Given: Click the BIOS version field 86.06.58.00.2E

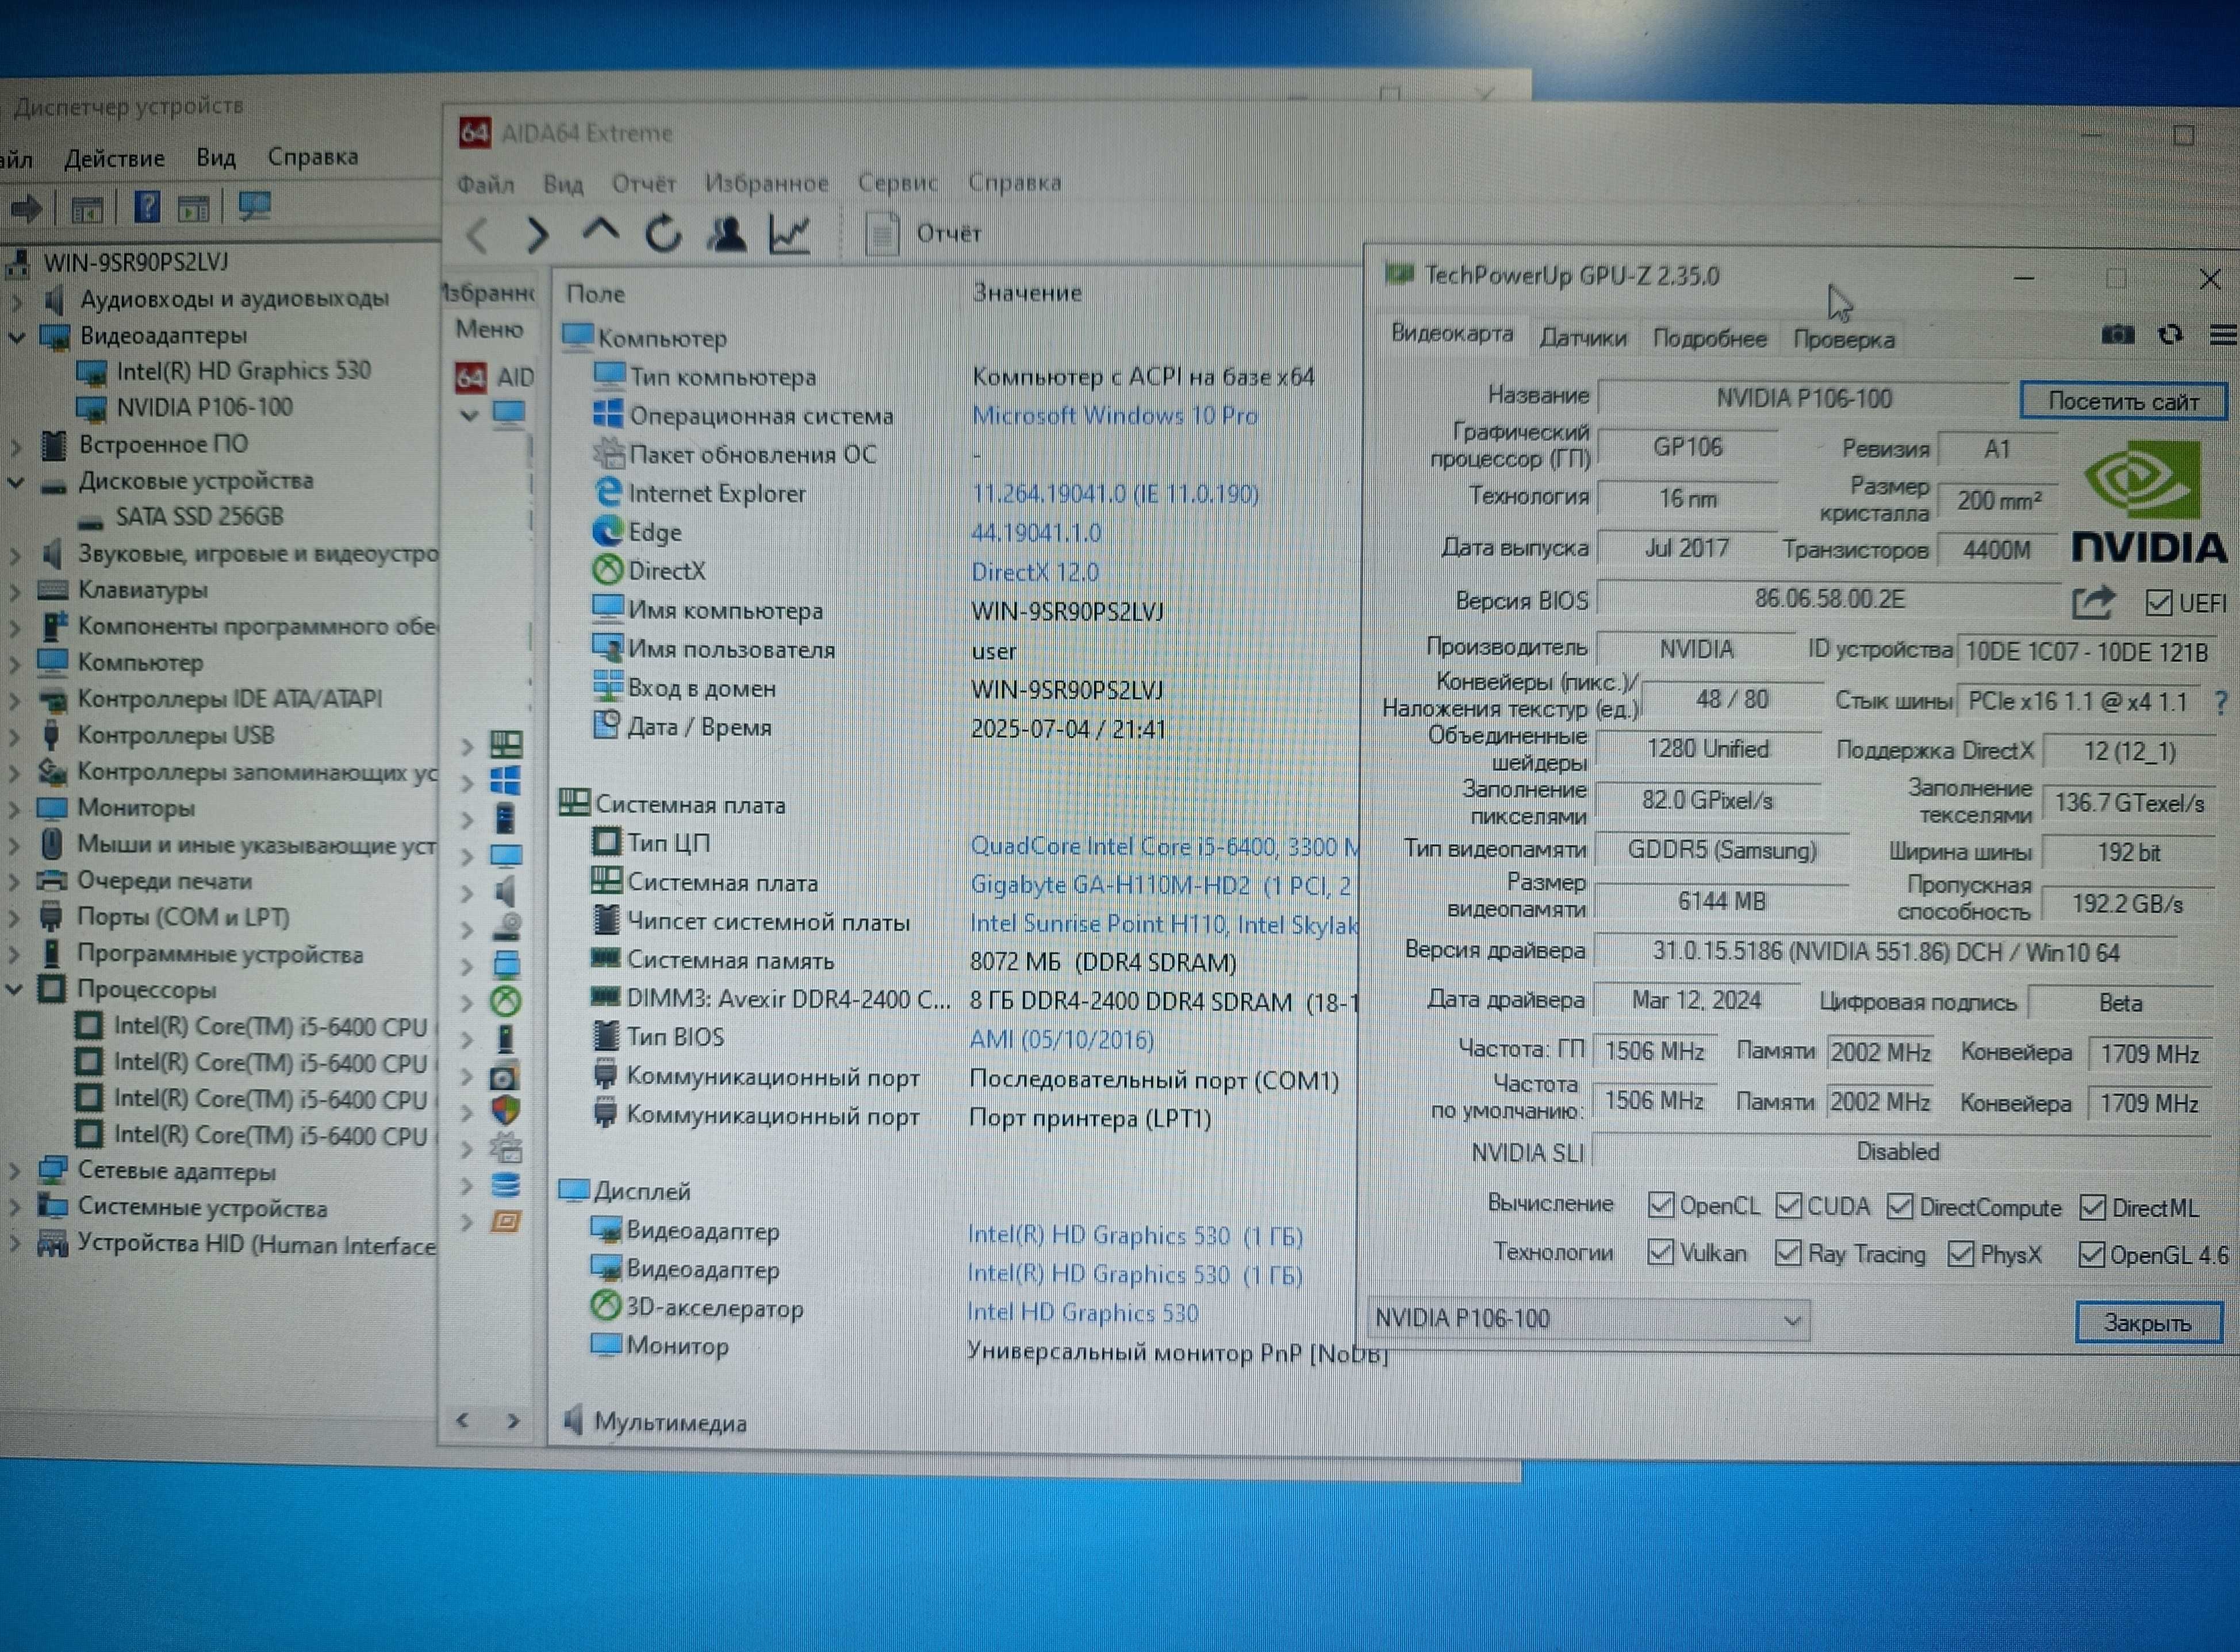Looking at the screenshot, I should pyautogui.click(x=1828, y=599).
